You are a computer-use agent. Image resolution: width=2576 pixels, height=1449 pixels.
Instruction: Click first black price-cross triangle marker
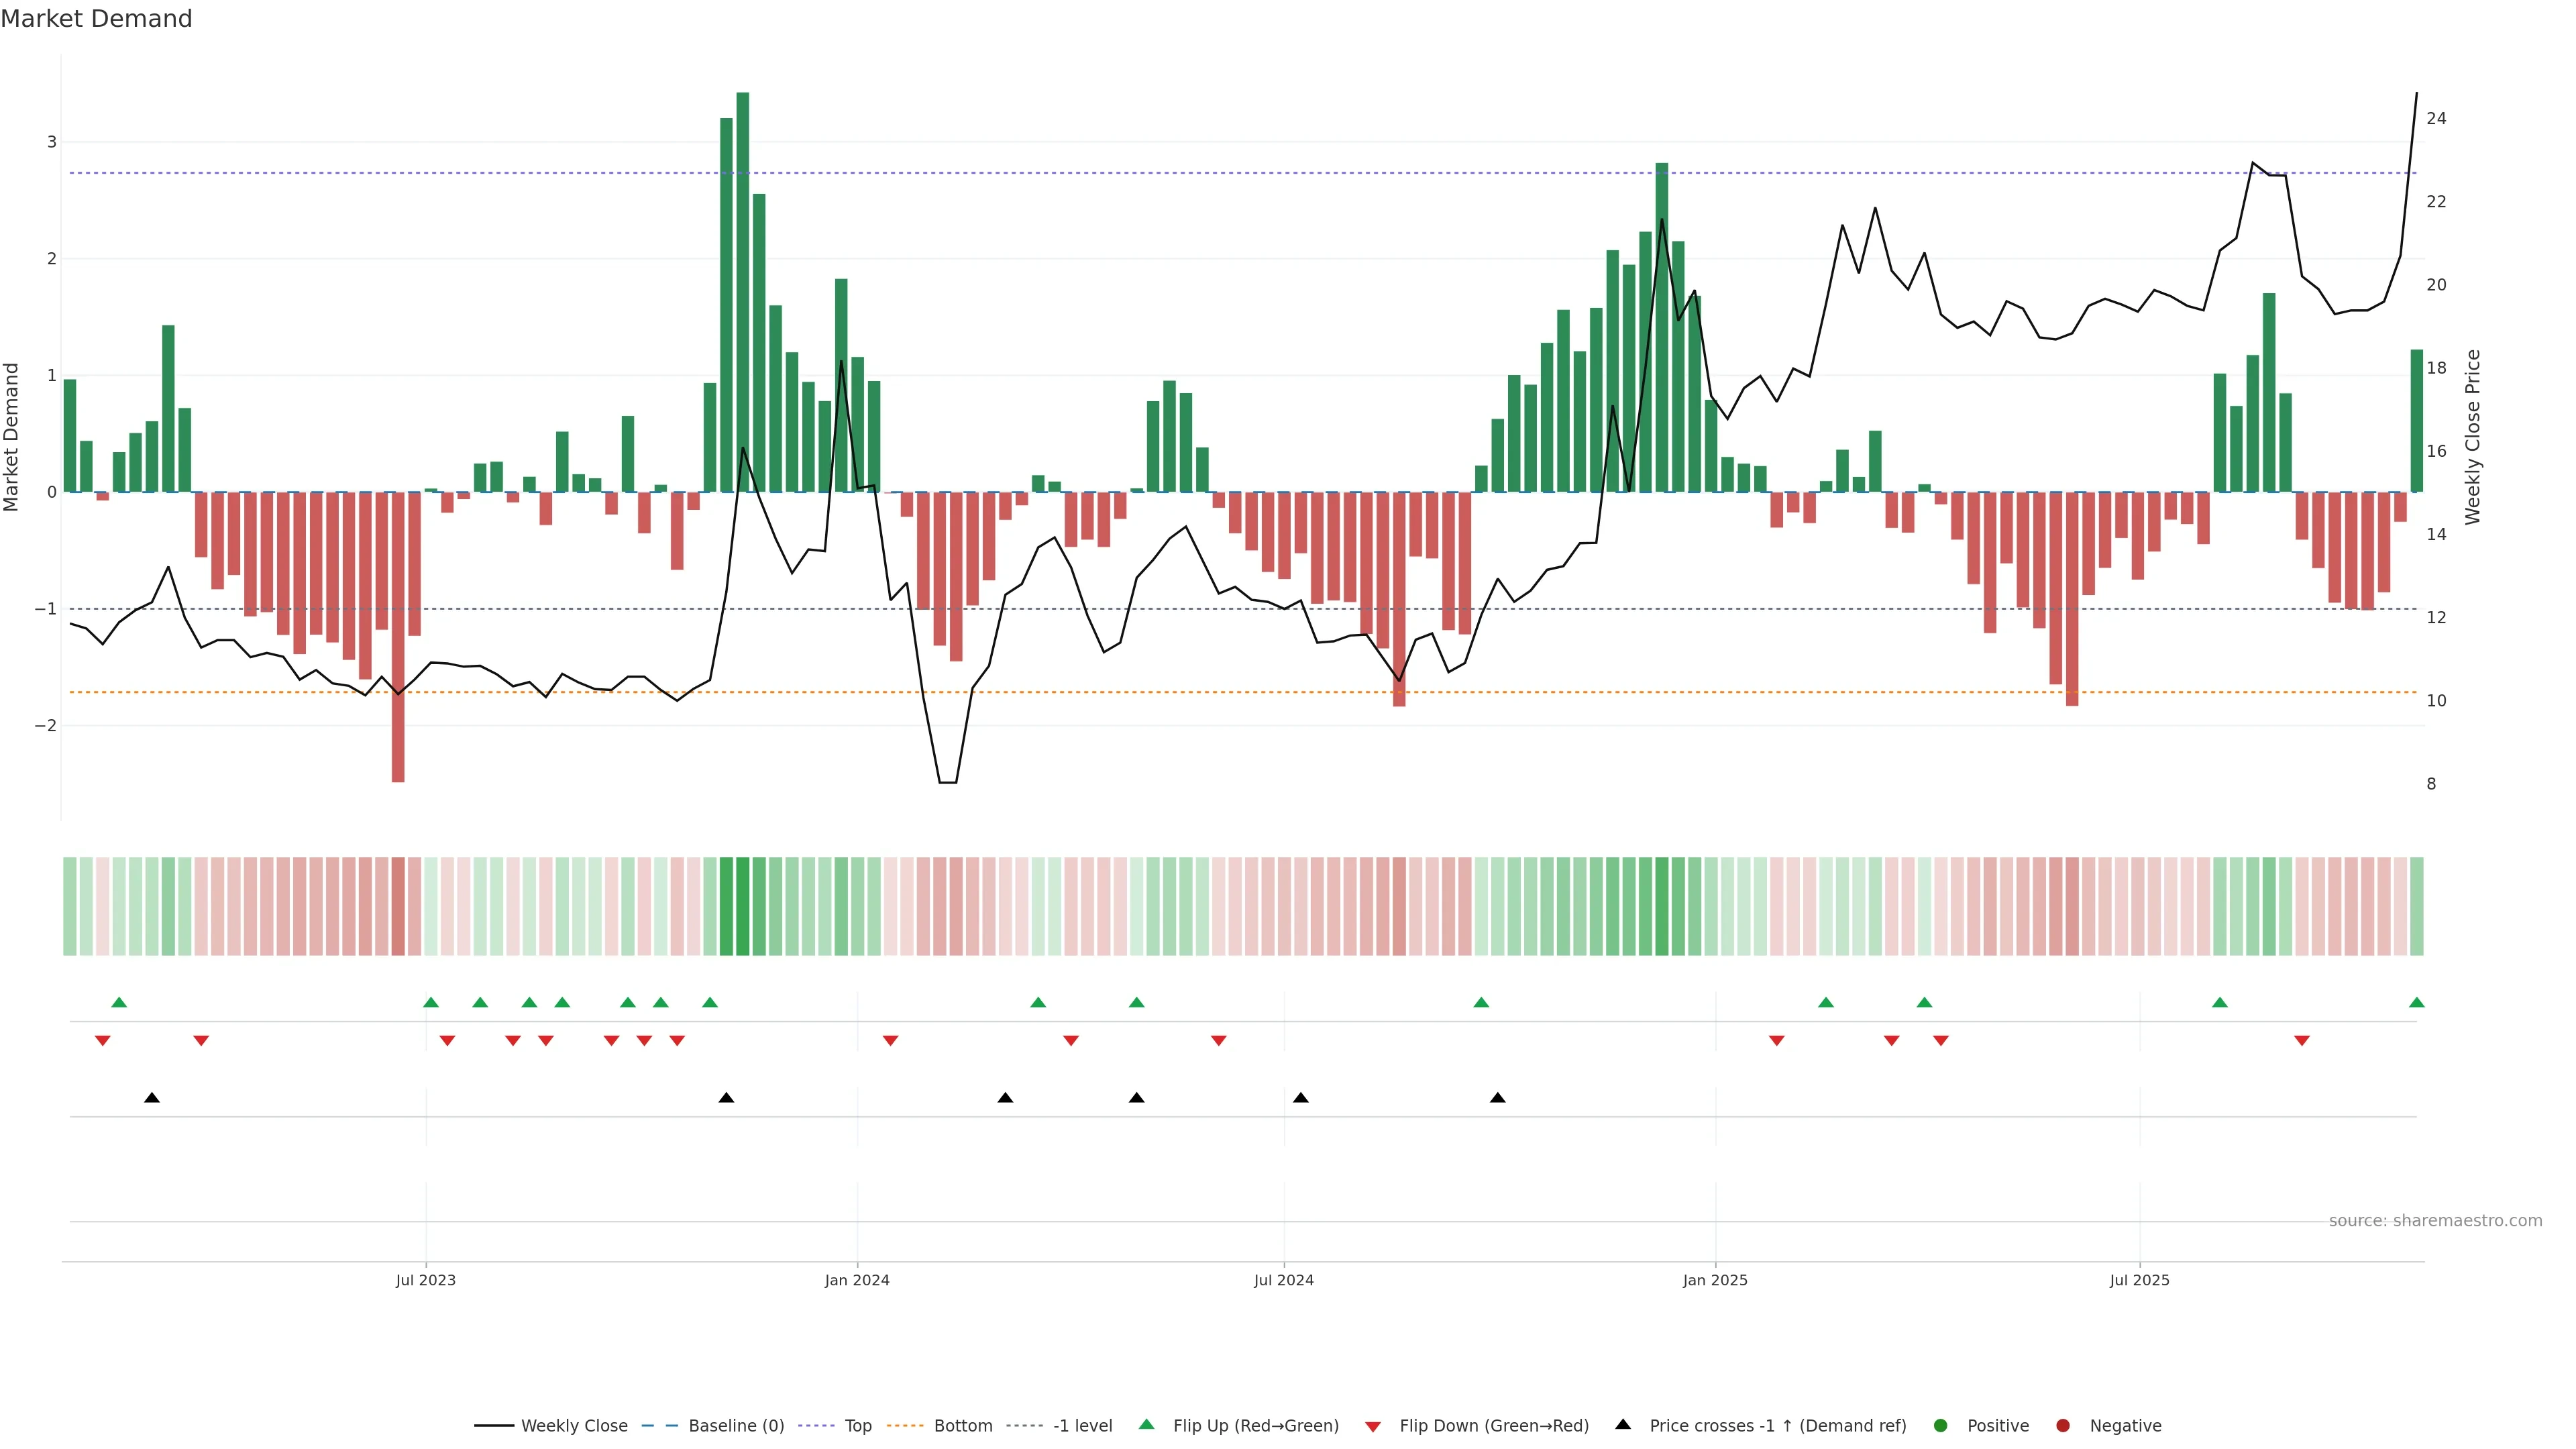click(x=152, y=1098)
